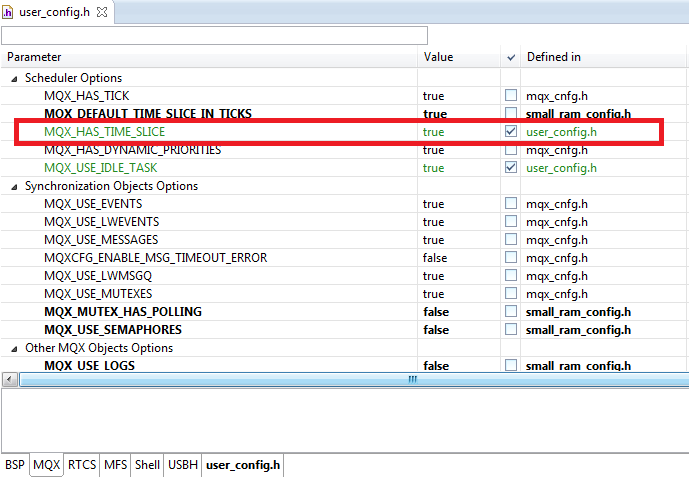Screen dimensions: 689x482
Task: Select the MQXCFG_ENABLE_MSG_TIMEOUT_ERROR parameter name
Action: tap(156, 258)
